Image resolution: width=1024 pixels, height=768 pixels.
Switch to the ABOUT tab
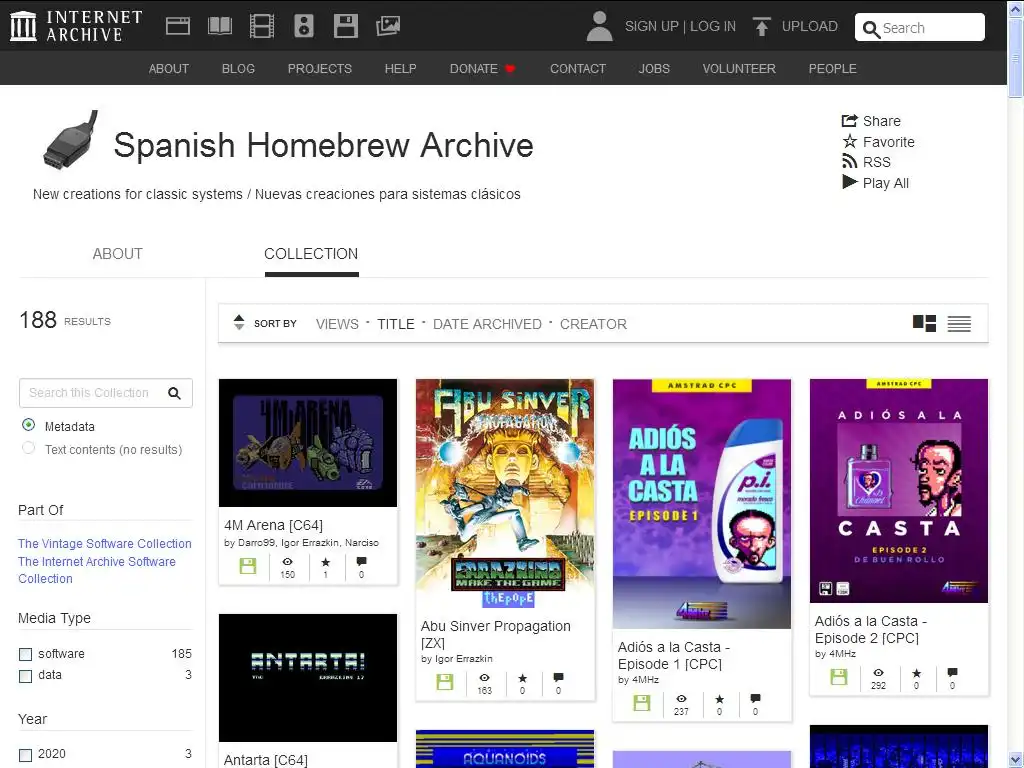point(118,253)
